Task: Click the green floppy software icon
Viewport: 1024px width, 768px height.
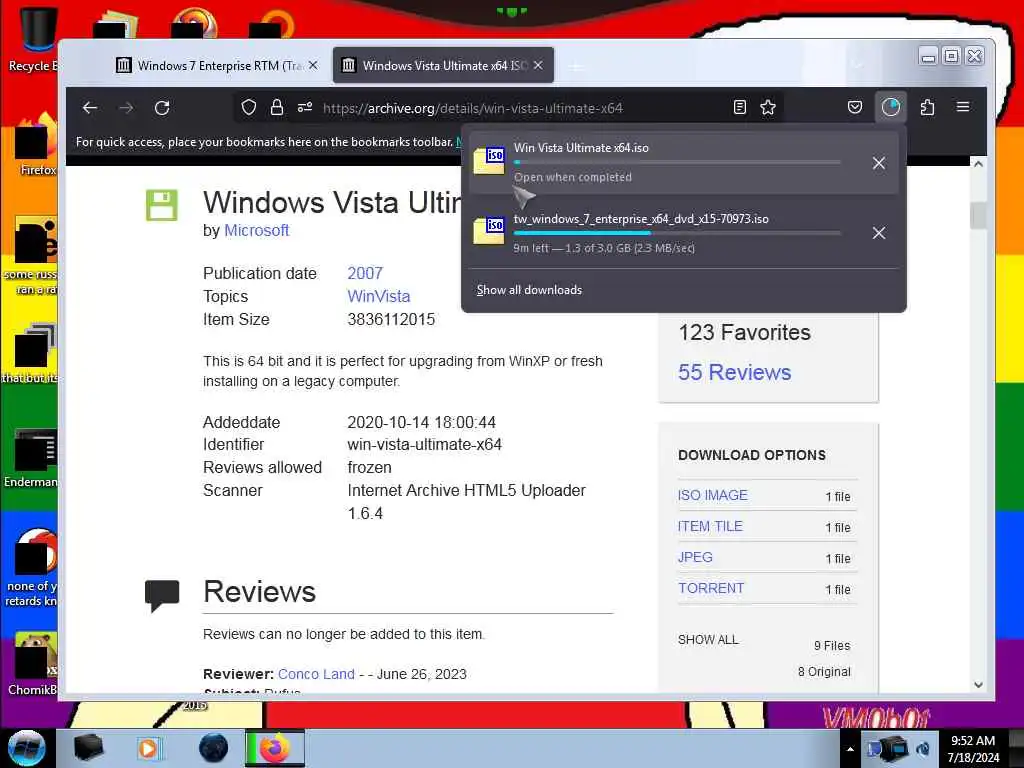Action: [x=162, y=205]
